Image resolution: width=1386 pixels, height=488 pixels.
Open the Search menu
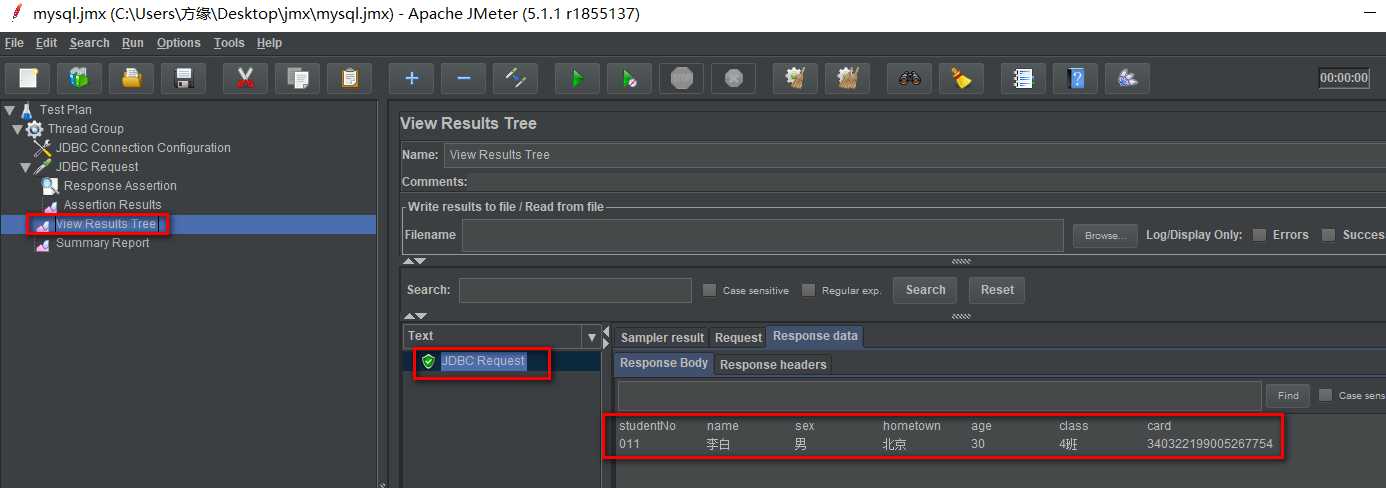[x=89, y=43]
